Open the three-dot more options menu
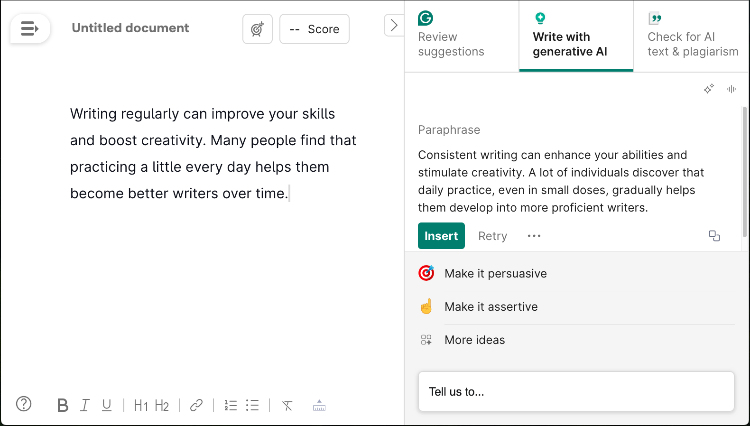 coord(534,236)
